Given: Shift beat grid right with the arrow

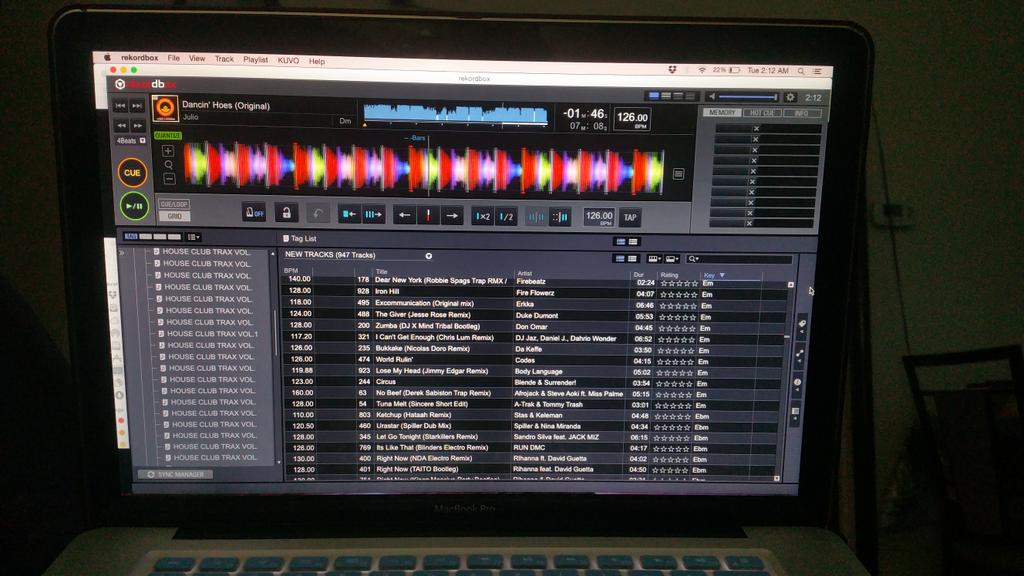Looking at the screenshot, I should click(x=452, y=216).
